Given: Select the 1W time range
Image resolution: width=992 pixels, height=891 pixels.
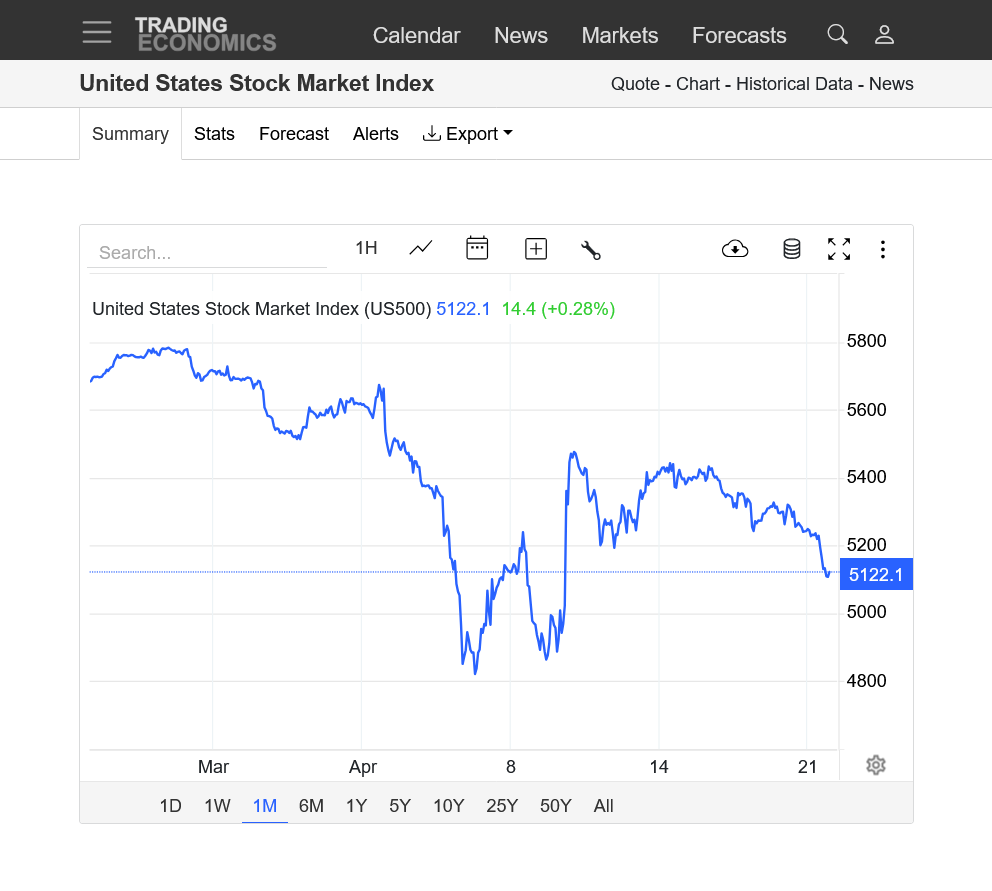Looking at the screenshot, I should coord(218,806).
